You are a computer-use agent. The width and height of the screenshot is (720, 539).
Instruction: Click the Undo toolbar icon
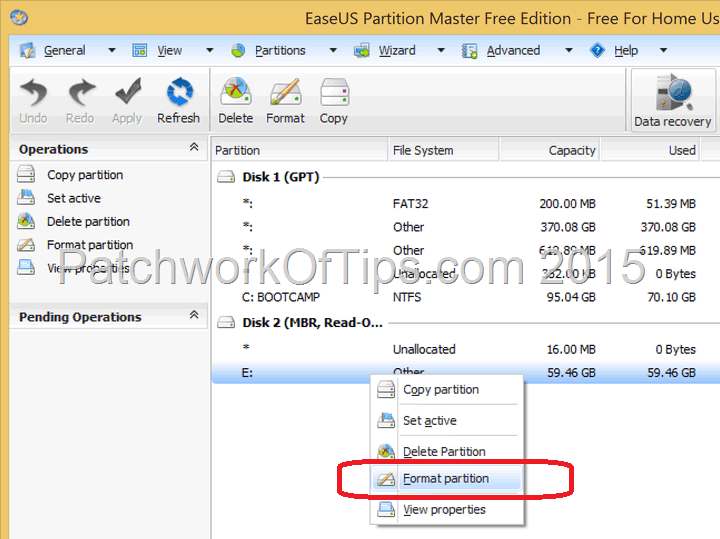point(33,92)
